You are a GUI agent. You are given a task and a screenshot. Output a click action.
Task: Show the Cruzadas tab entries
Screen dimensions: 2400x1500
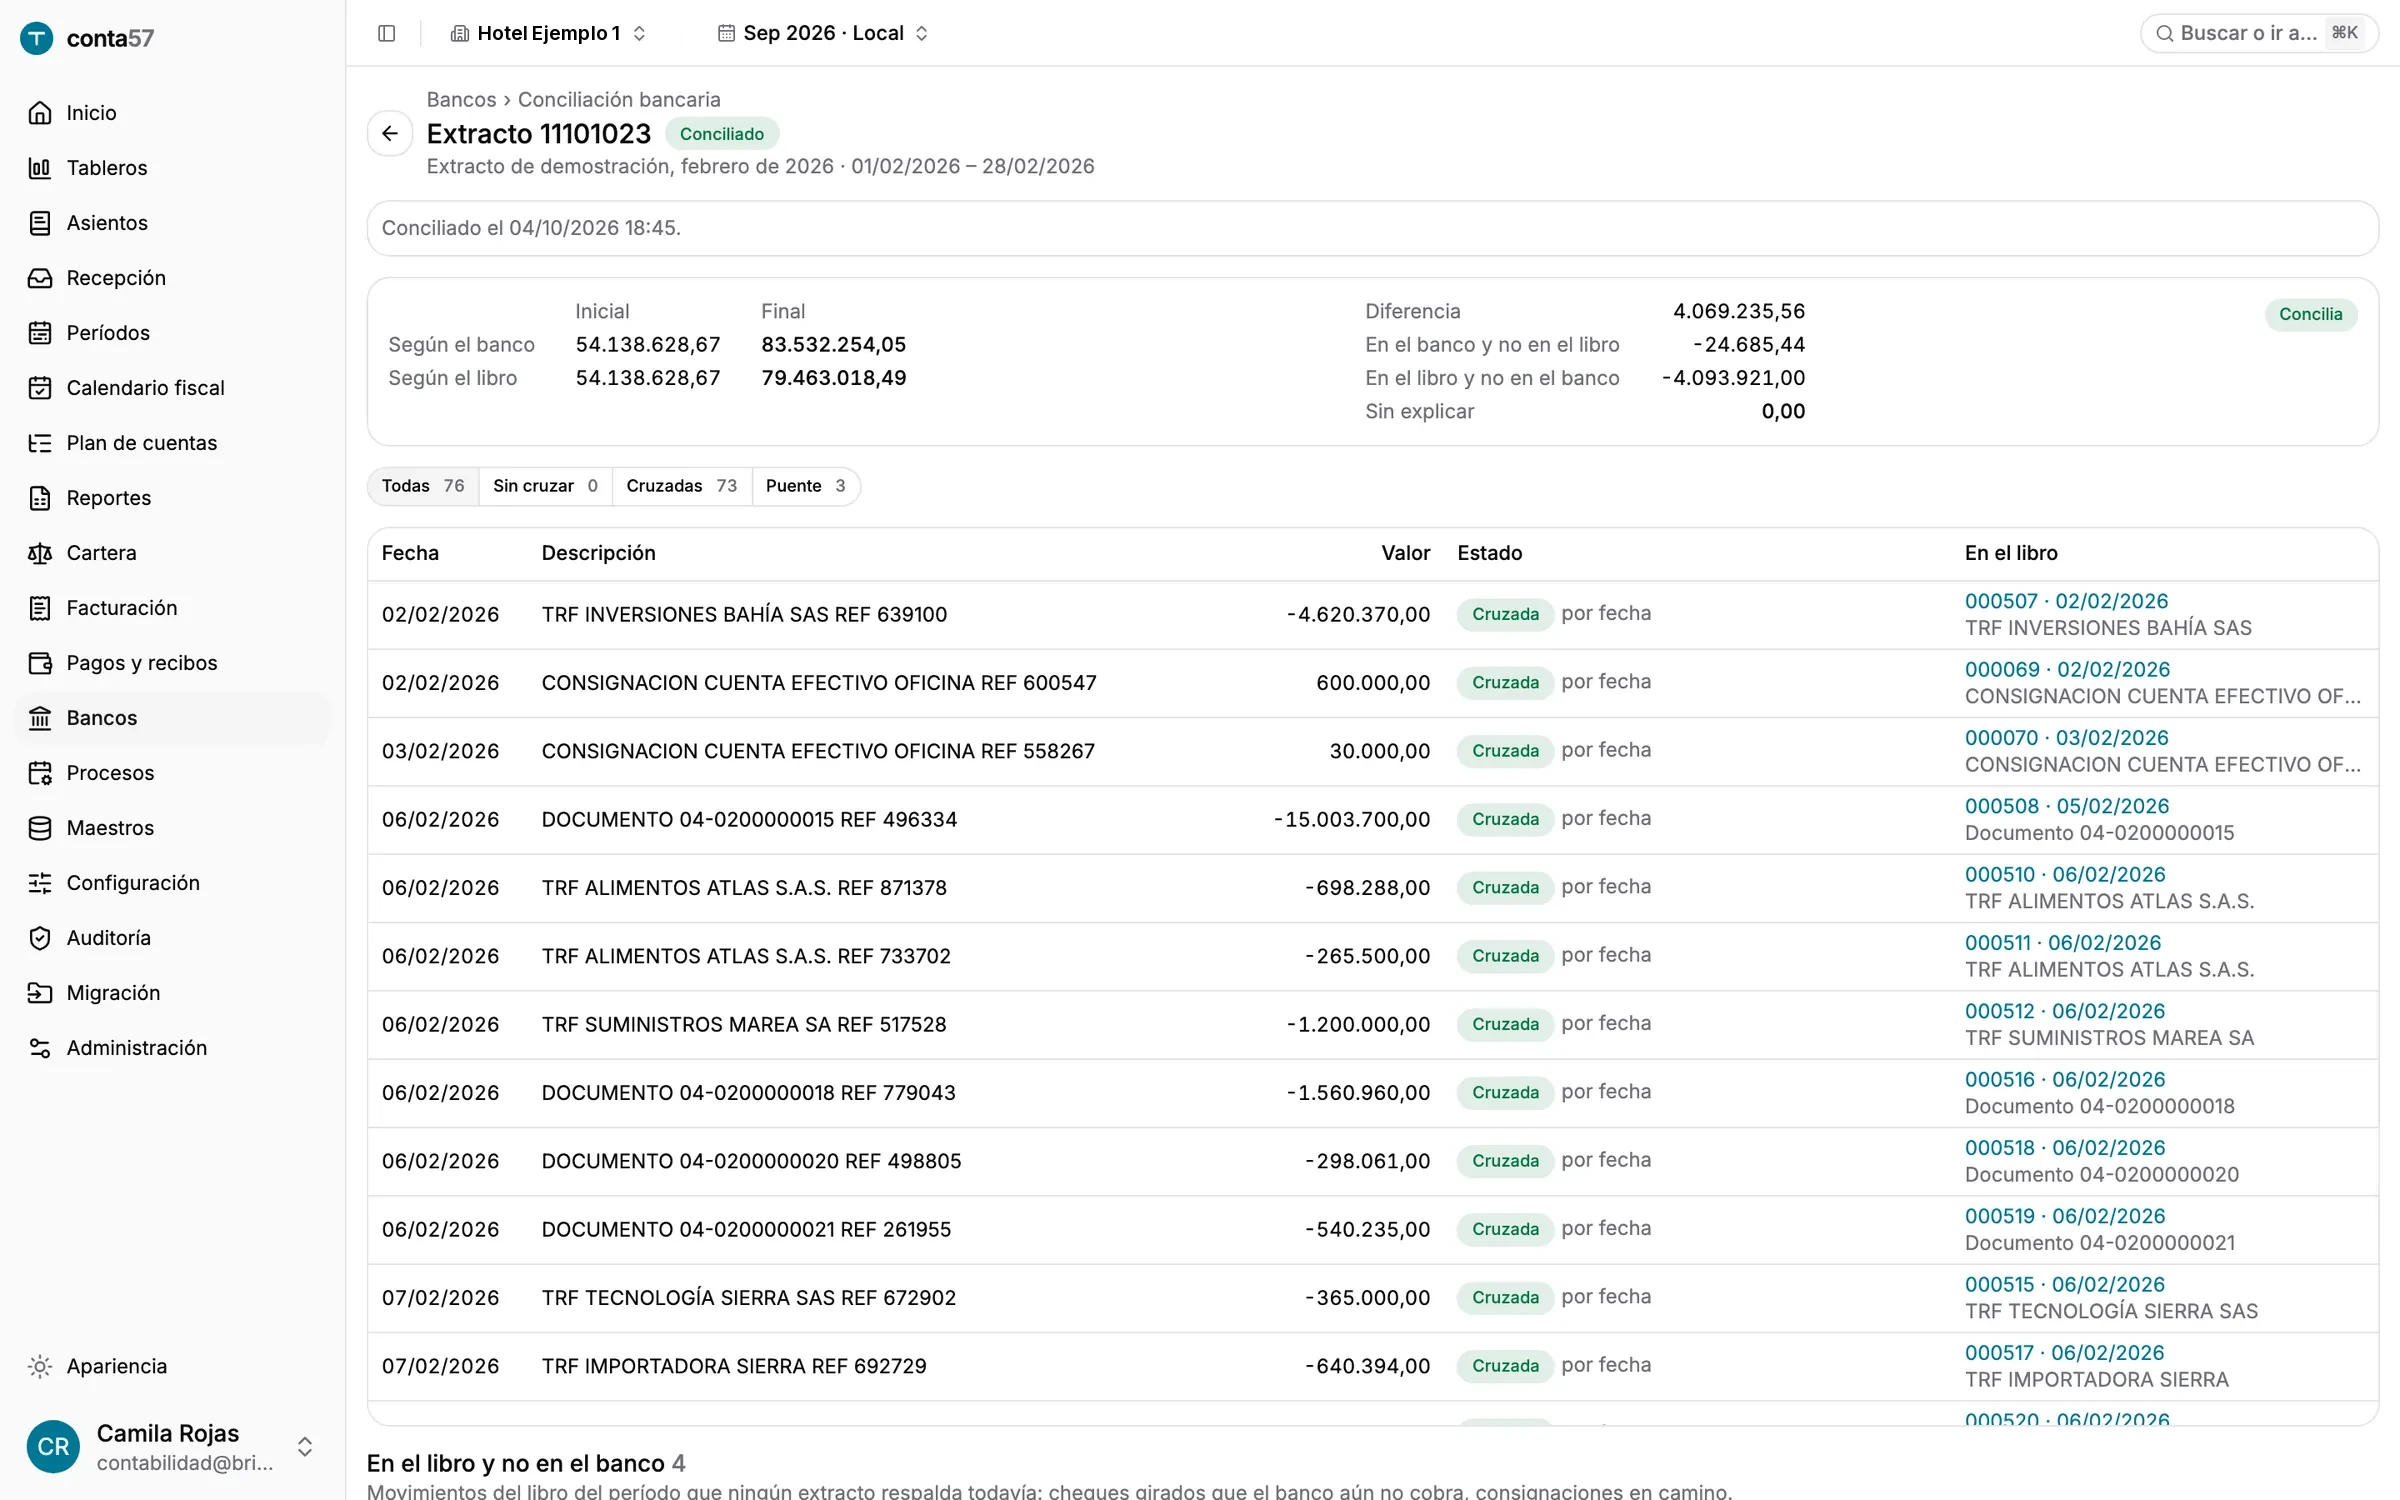[x=681, y=486]
